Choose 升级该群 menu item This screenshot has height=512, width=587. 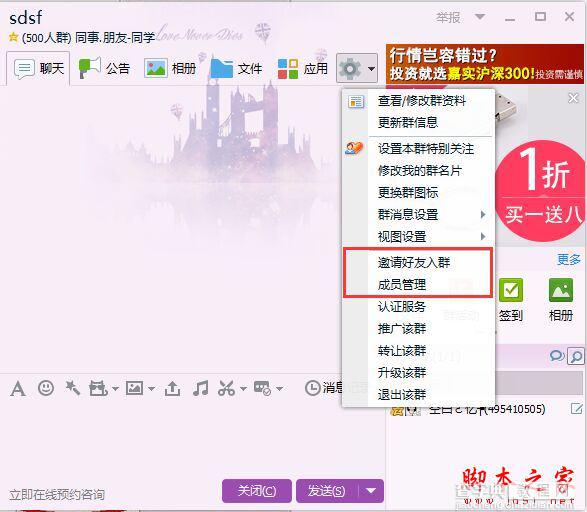coord(402,372)
